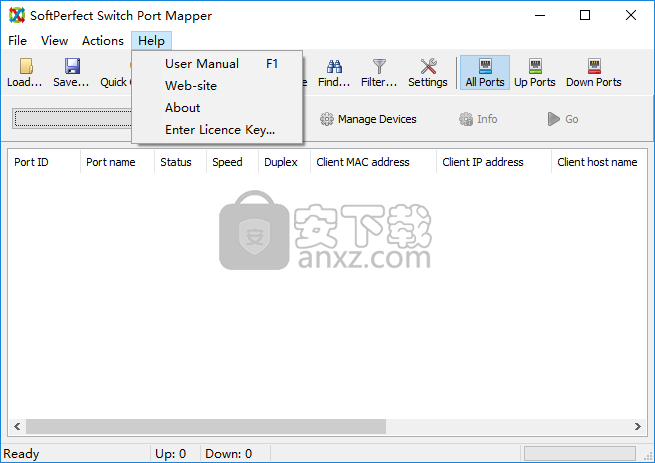
Task: Maximize the Switch Port Mapper window
Action: coord(585,15)
